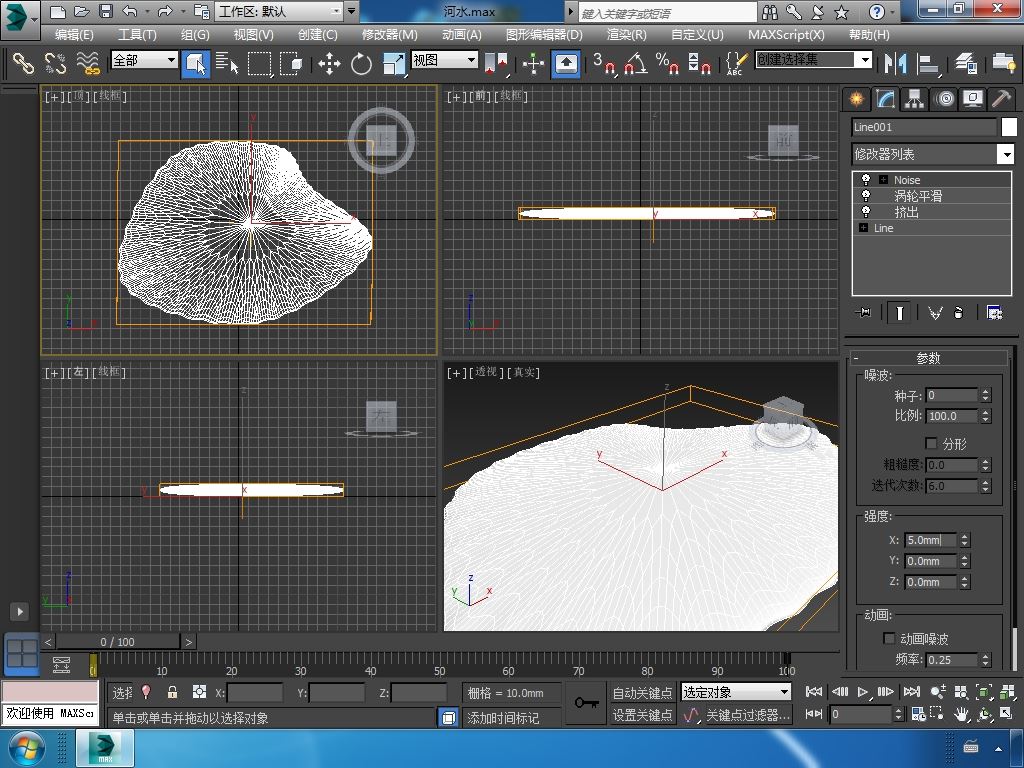Open the Layer Manager
Screen dimensions: 1024x768
click(966, 63)
